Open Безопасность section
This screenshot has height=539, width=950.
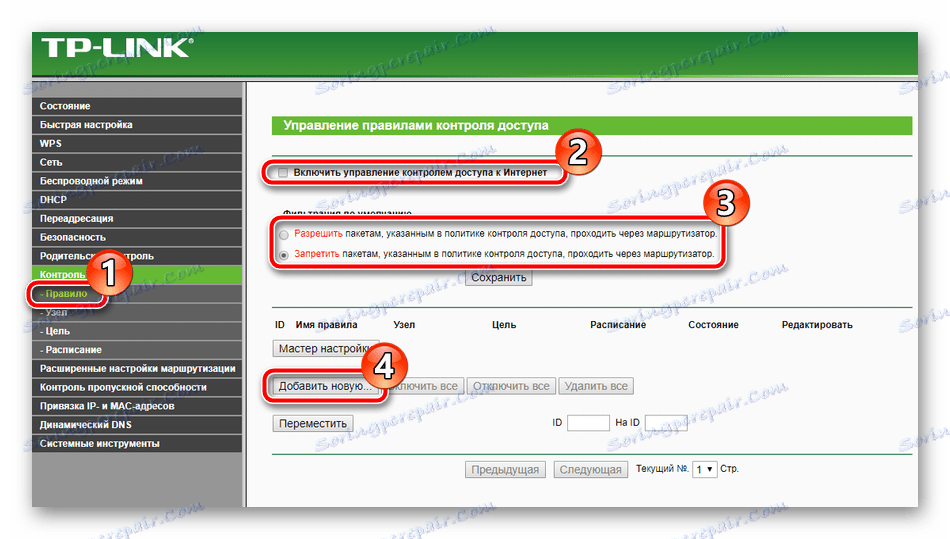click(137, 237)
